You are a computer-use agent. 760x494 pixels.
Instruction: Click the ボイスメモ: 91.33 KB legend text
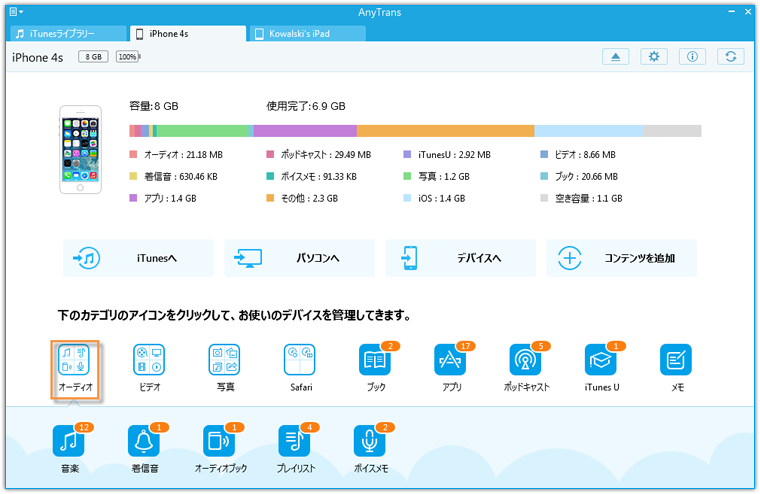pos(318,176)
